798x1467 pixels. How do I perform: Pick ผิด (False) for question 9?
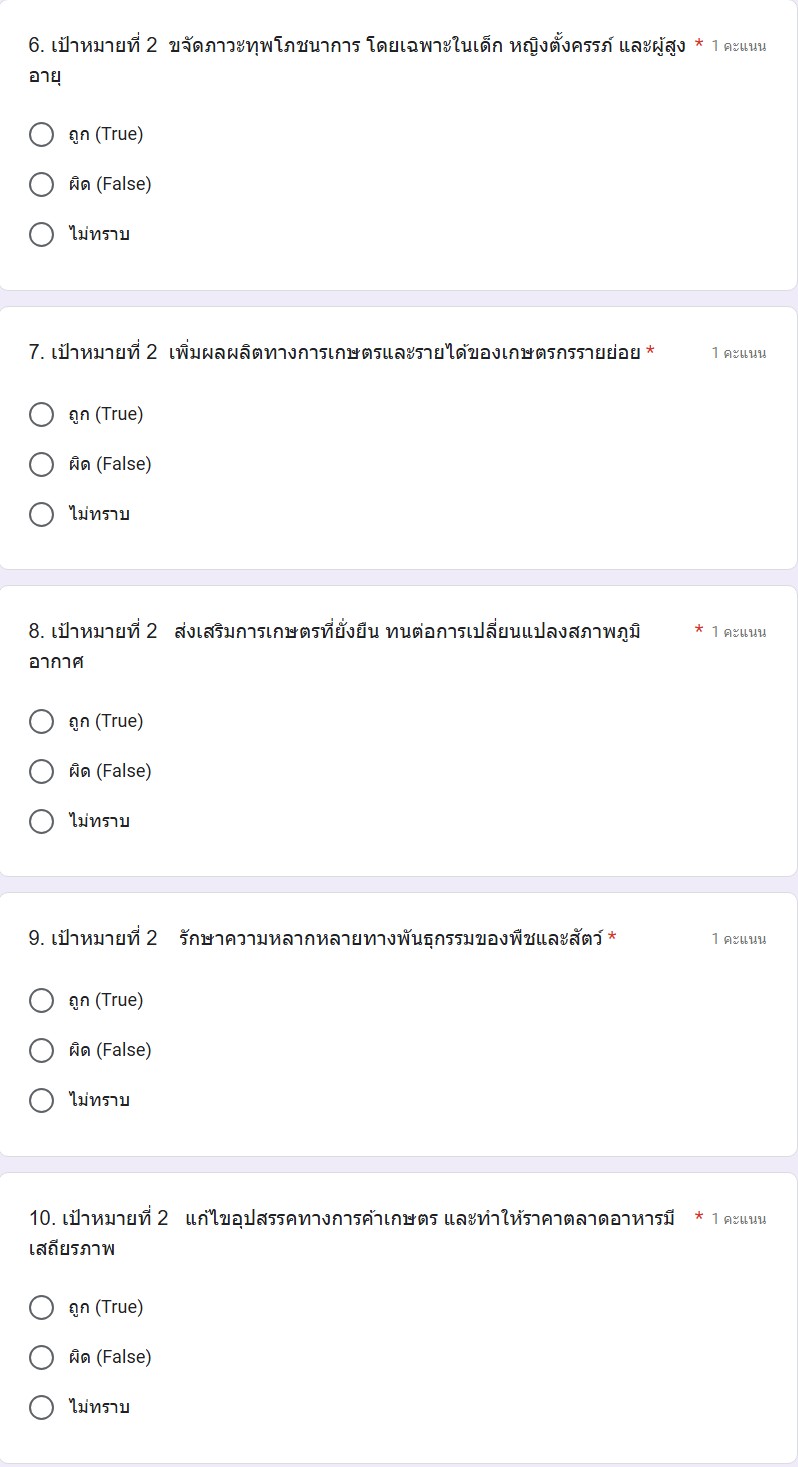click(42, 1050)
